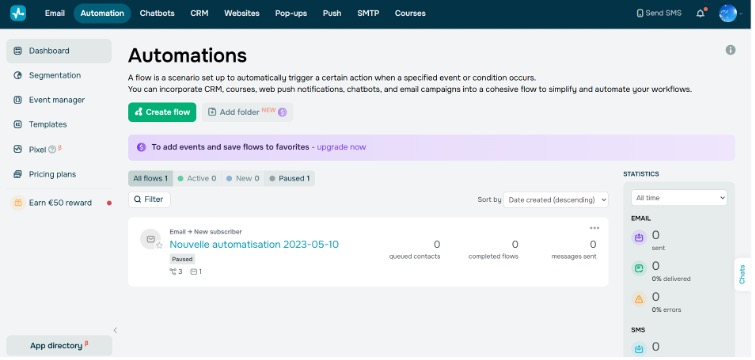Image resolution: width=755 pixels, height=360 pixels.
Task: Click the Email sent statistics icon
Action: 639,238
